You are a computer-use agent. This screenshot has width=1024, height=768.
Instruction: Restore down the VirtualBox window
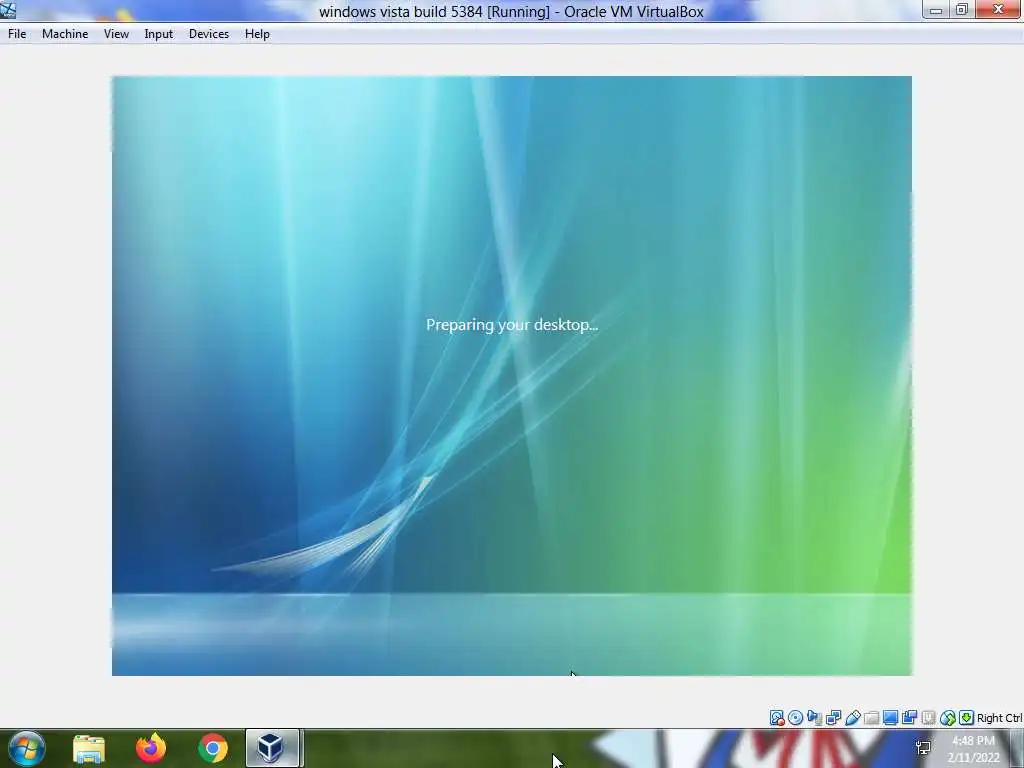(x=962, y=10)
